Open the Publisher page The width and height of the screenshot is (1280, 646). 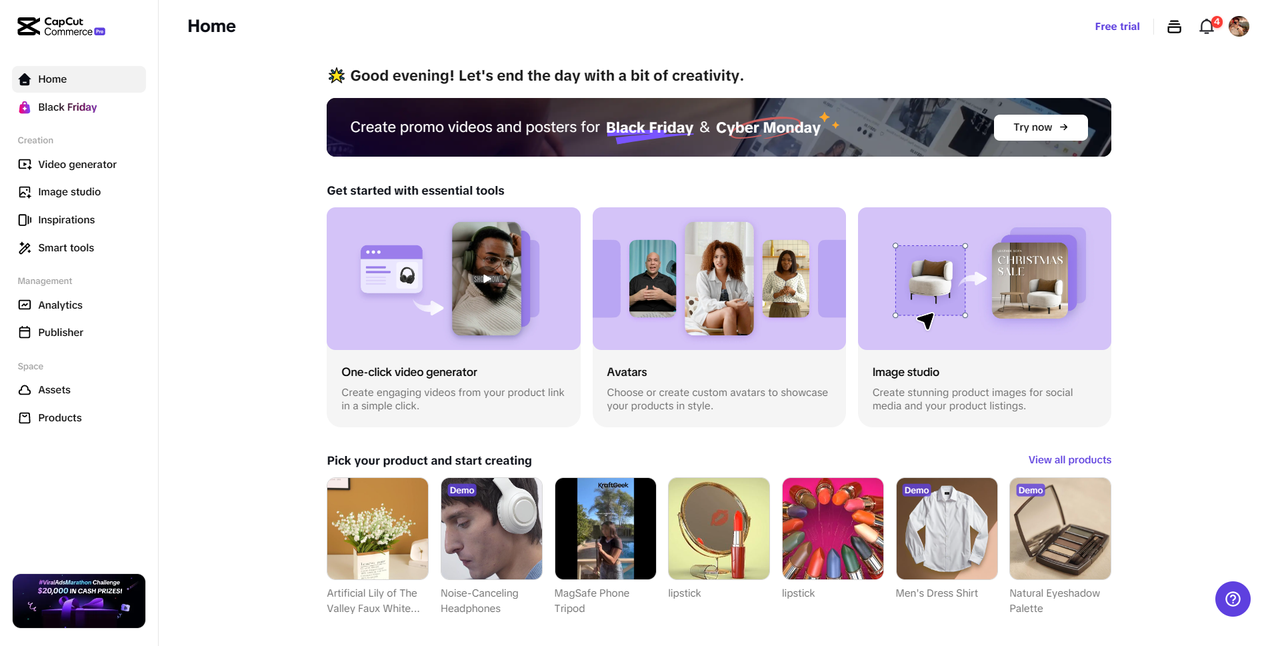point(60,333)
